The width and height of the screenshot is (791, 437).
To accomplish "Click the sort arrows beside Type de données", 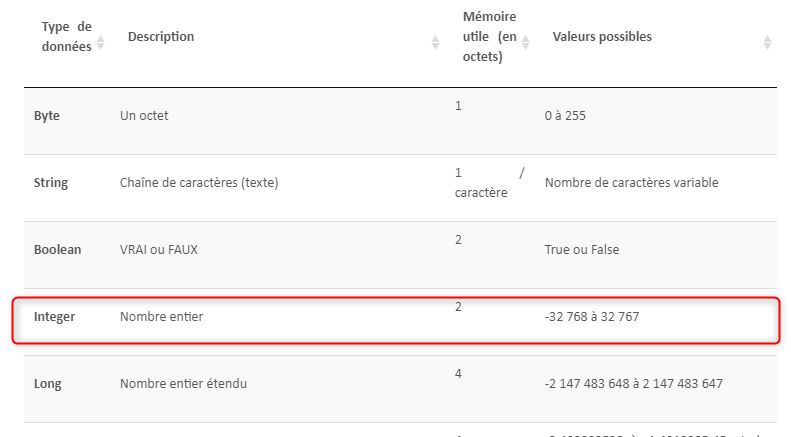I will pyautogui.click(x=100, y=43).
